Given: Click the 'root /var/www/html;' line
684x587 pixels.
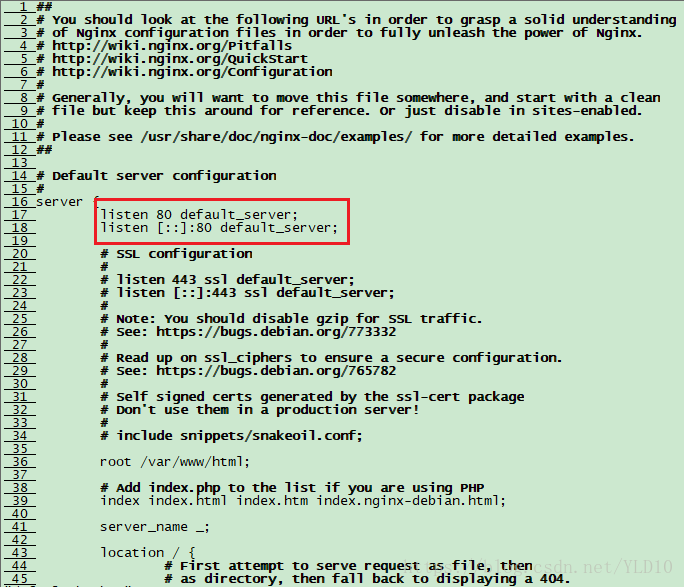Looking at the screenshot, I should [x=174, y=462].
